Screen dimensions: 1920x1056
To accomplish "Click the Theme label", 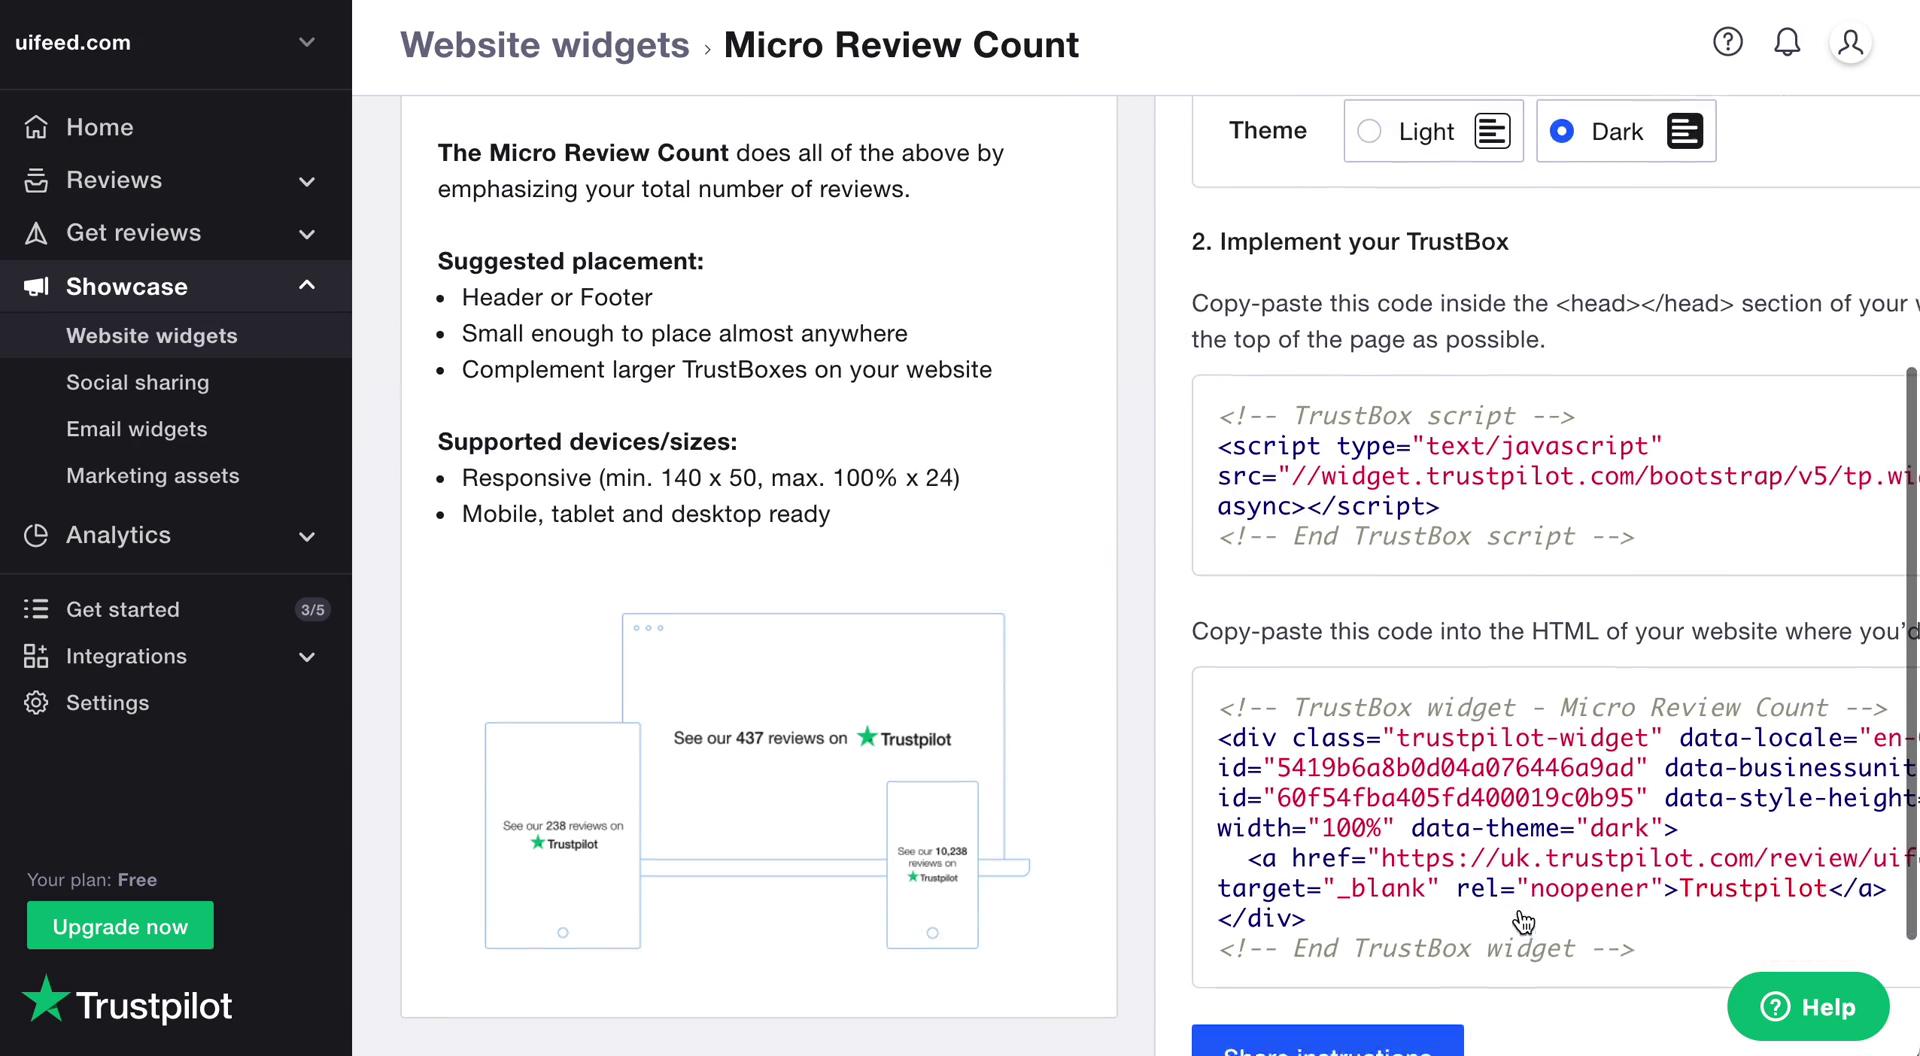I will (x=1268, y=130).
